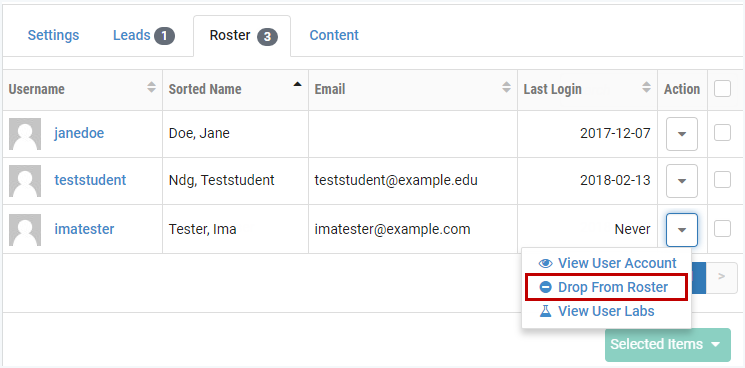This screenshot has width=745, height=368.
Task: Click the Action column header
Action: point(682,90)
